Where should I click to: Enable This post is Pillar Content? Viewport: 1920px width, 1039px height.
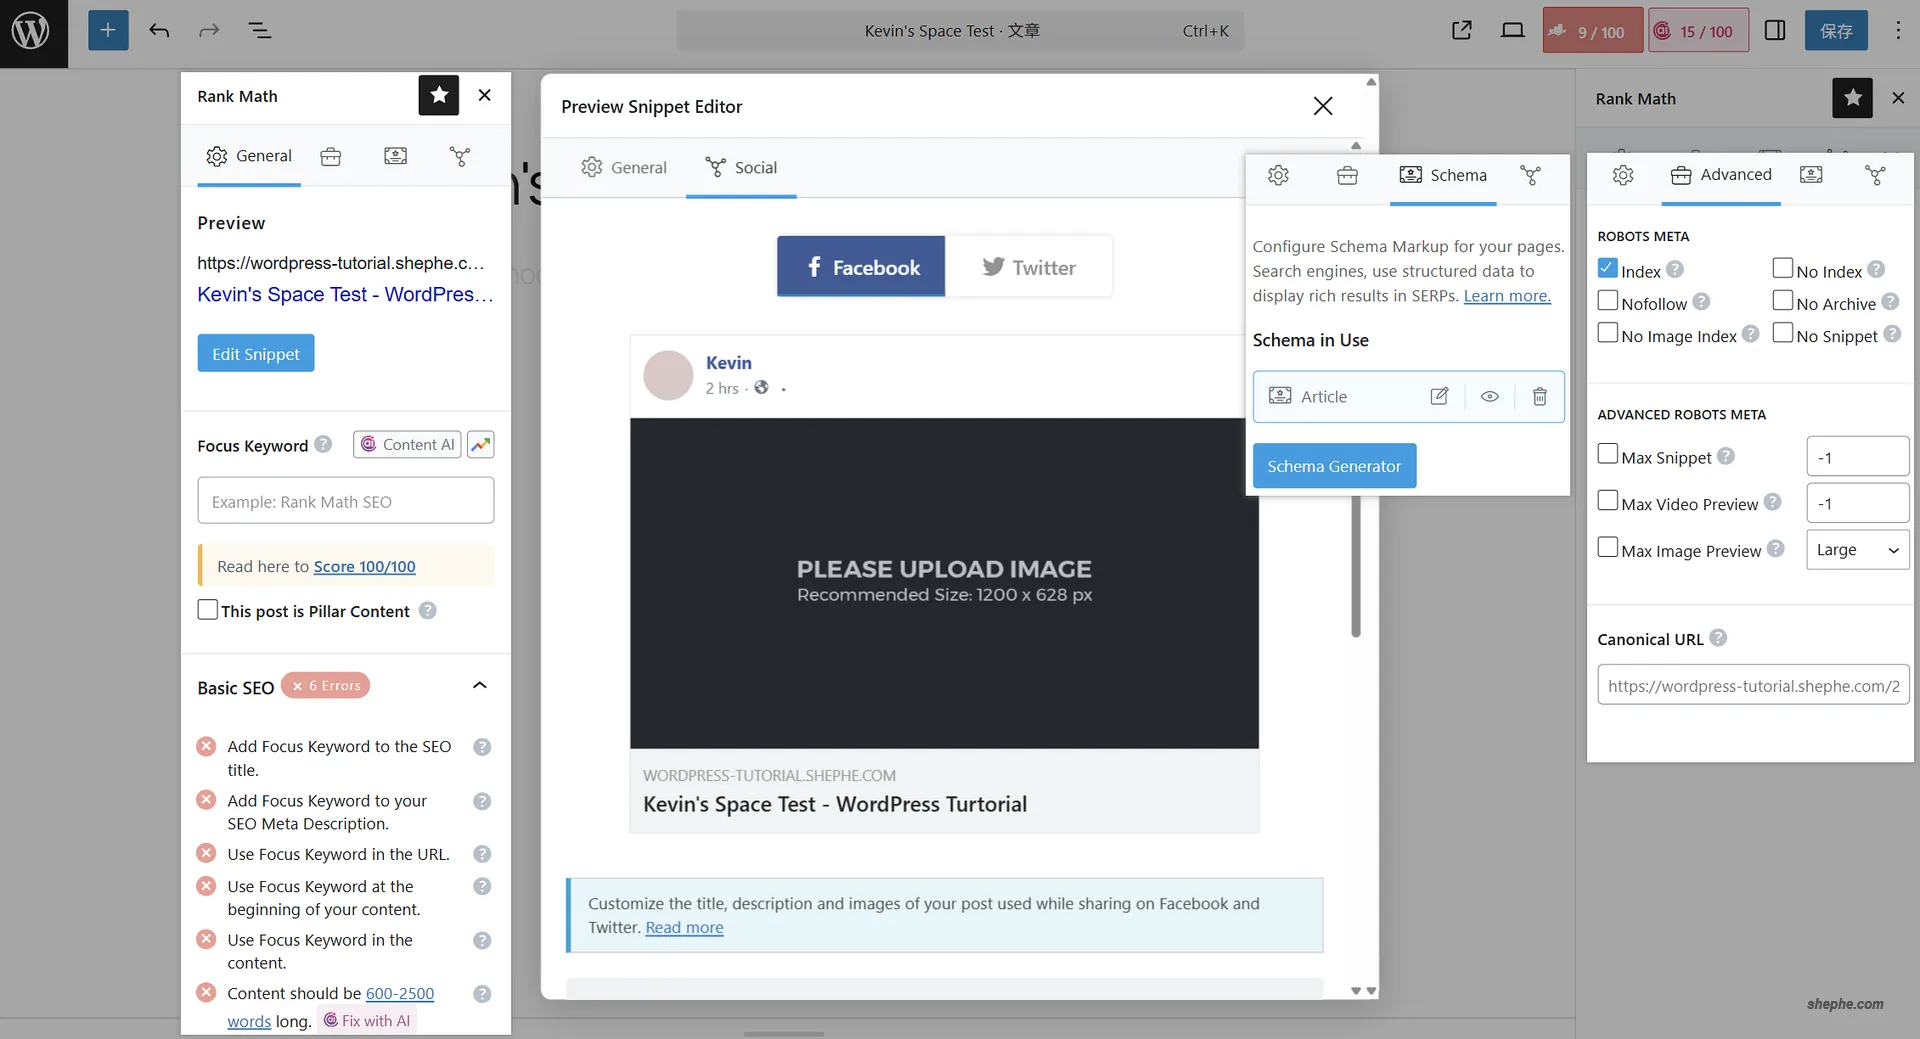click(x=208, y=610)
